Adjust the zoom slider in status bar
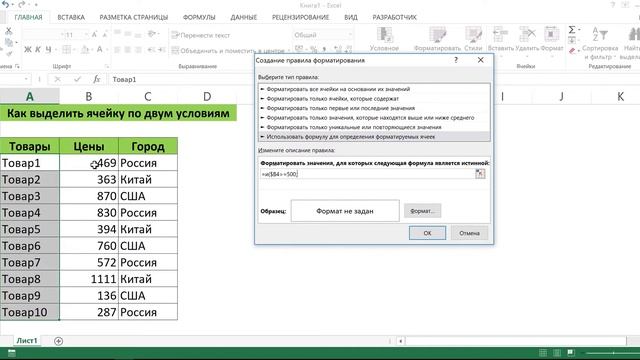Screen dimensions: 640x360 click(612, 353)
